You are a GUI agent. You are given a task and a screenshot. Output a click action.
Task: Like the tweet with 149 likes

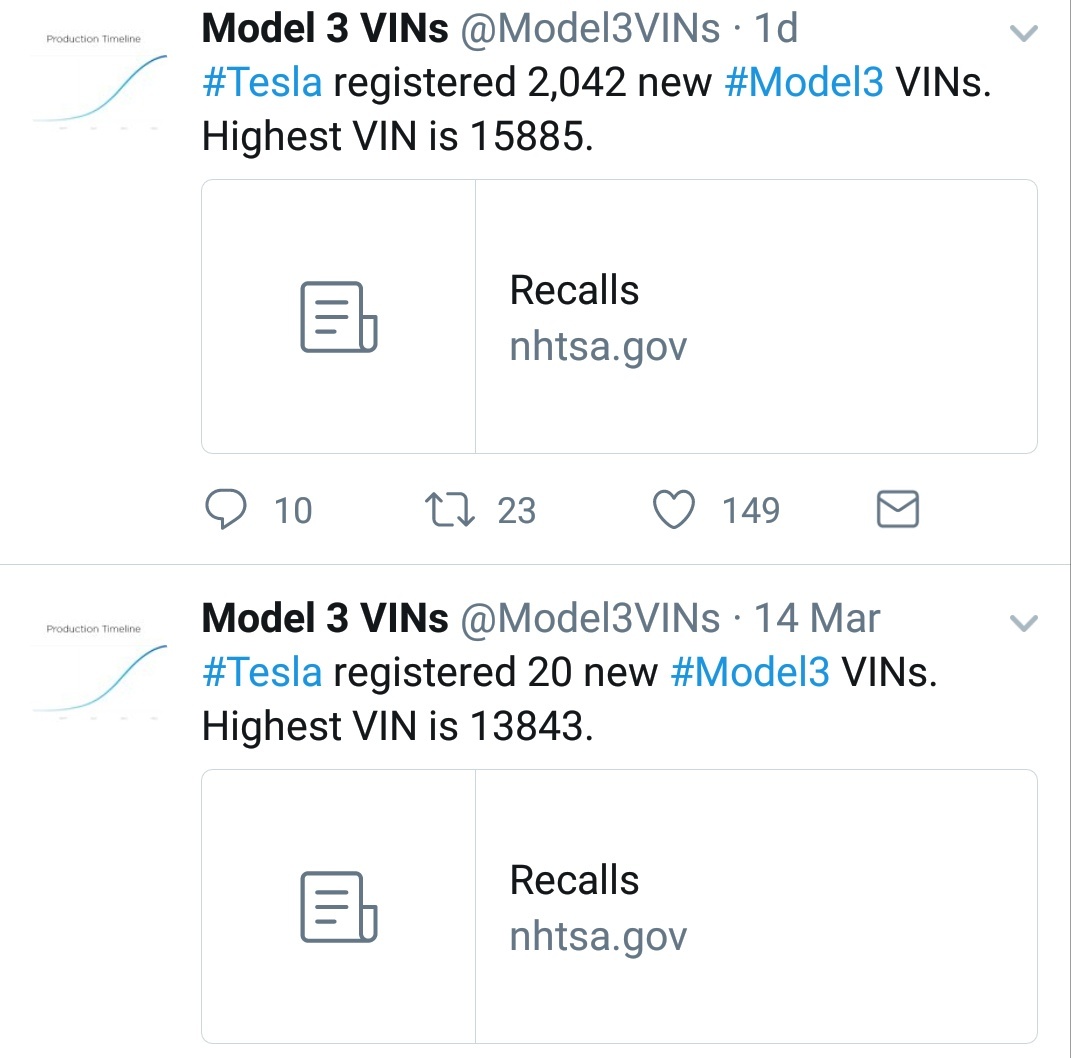(x=673, y=510)
